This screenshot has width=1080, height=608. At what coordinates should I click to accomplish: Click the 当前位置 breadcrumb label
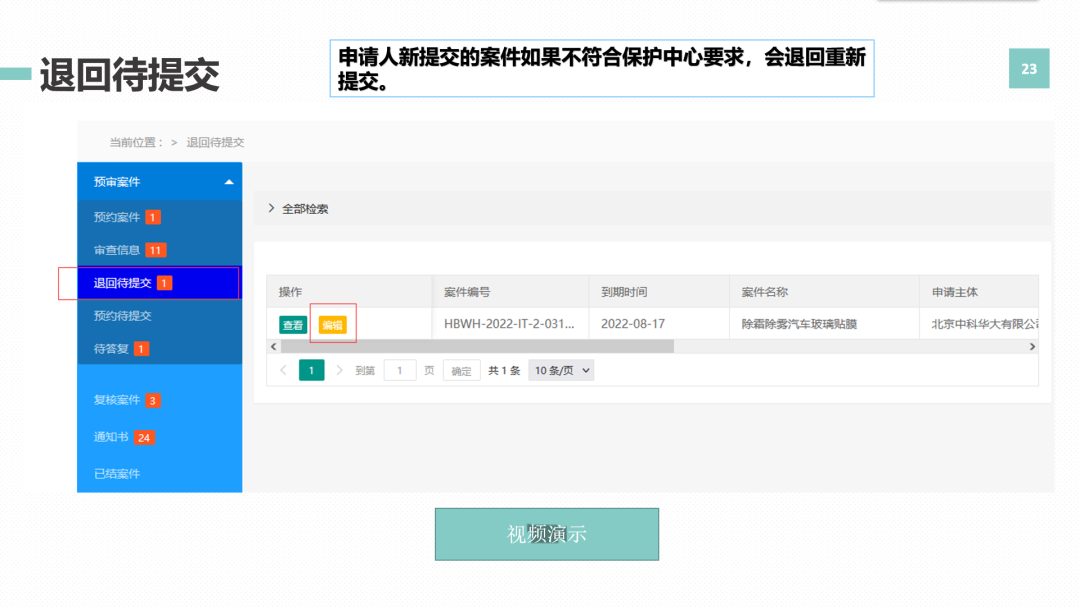pos(136,143)
